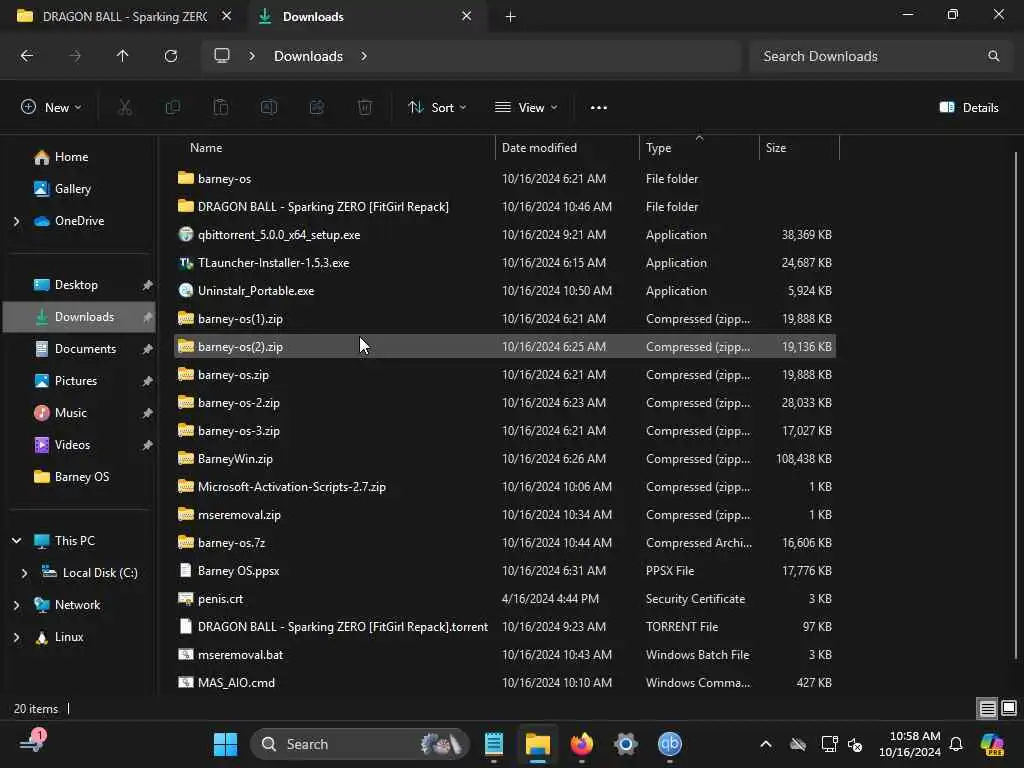
Task: Select TLauncher-Installer-1.5.3.exe
Action: click(x=505, y=263)
